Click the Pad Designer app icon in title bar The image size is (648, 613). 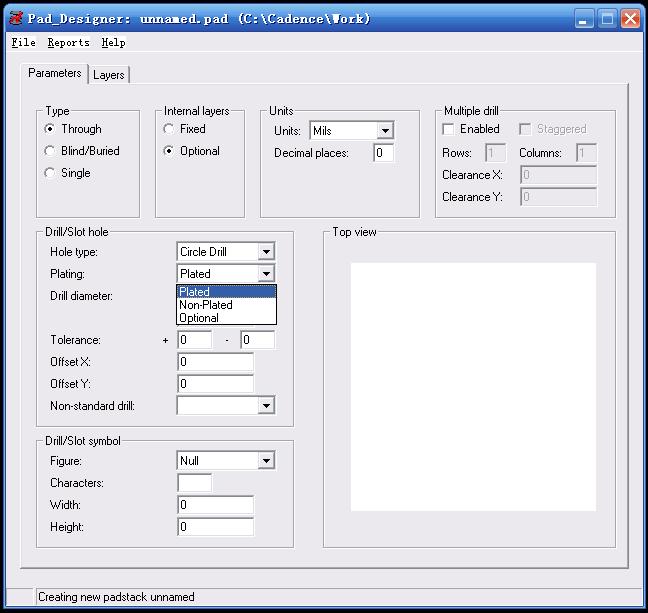click(17, 18)
